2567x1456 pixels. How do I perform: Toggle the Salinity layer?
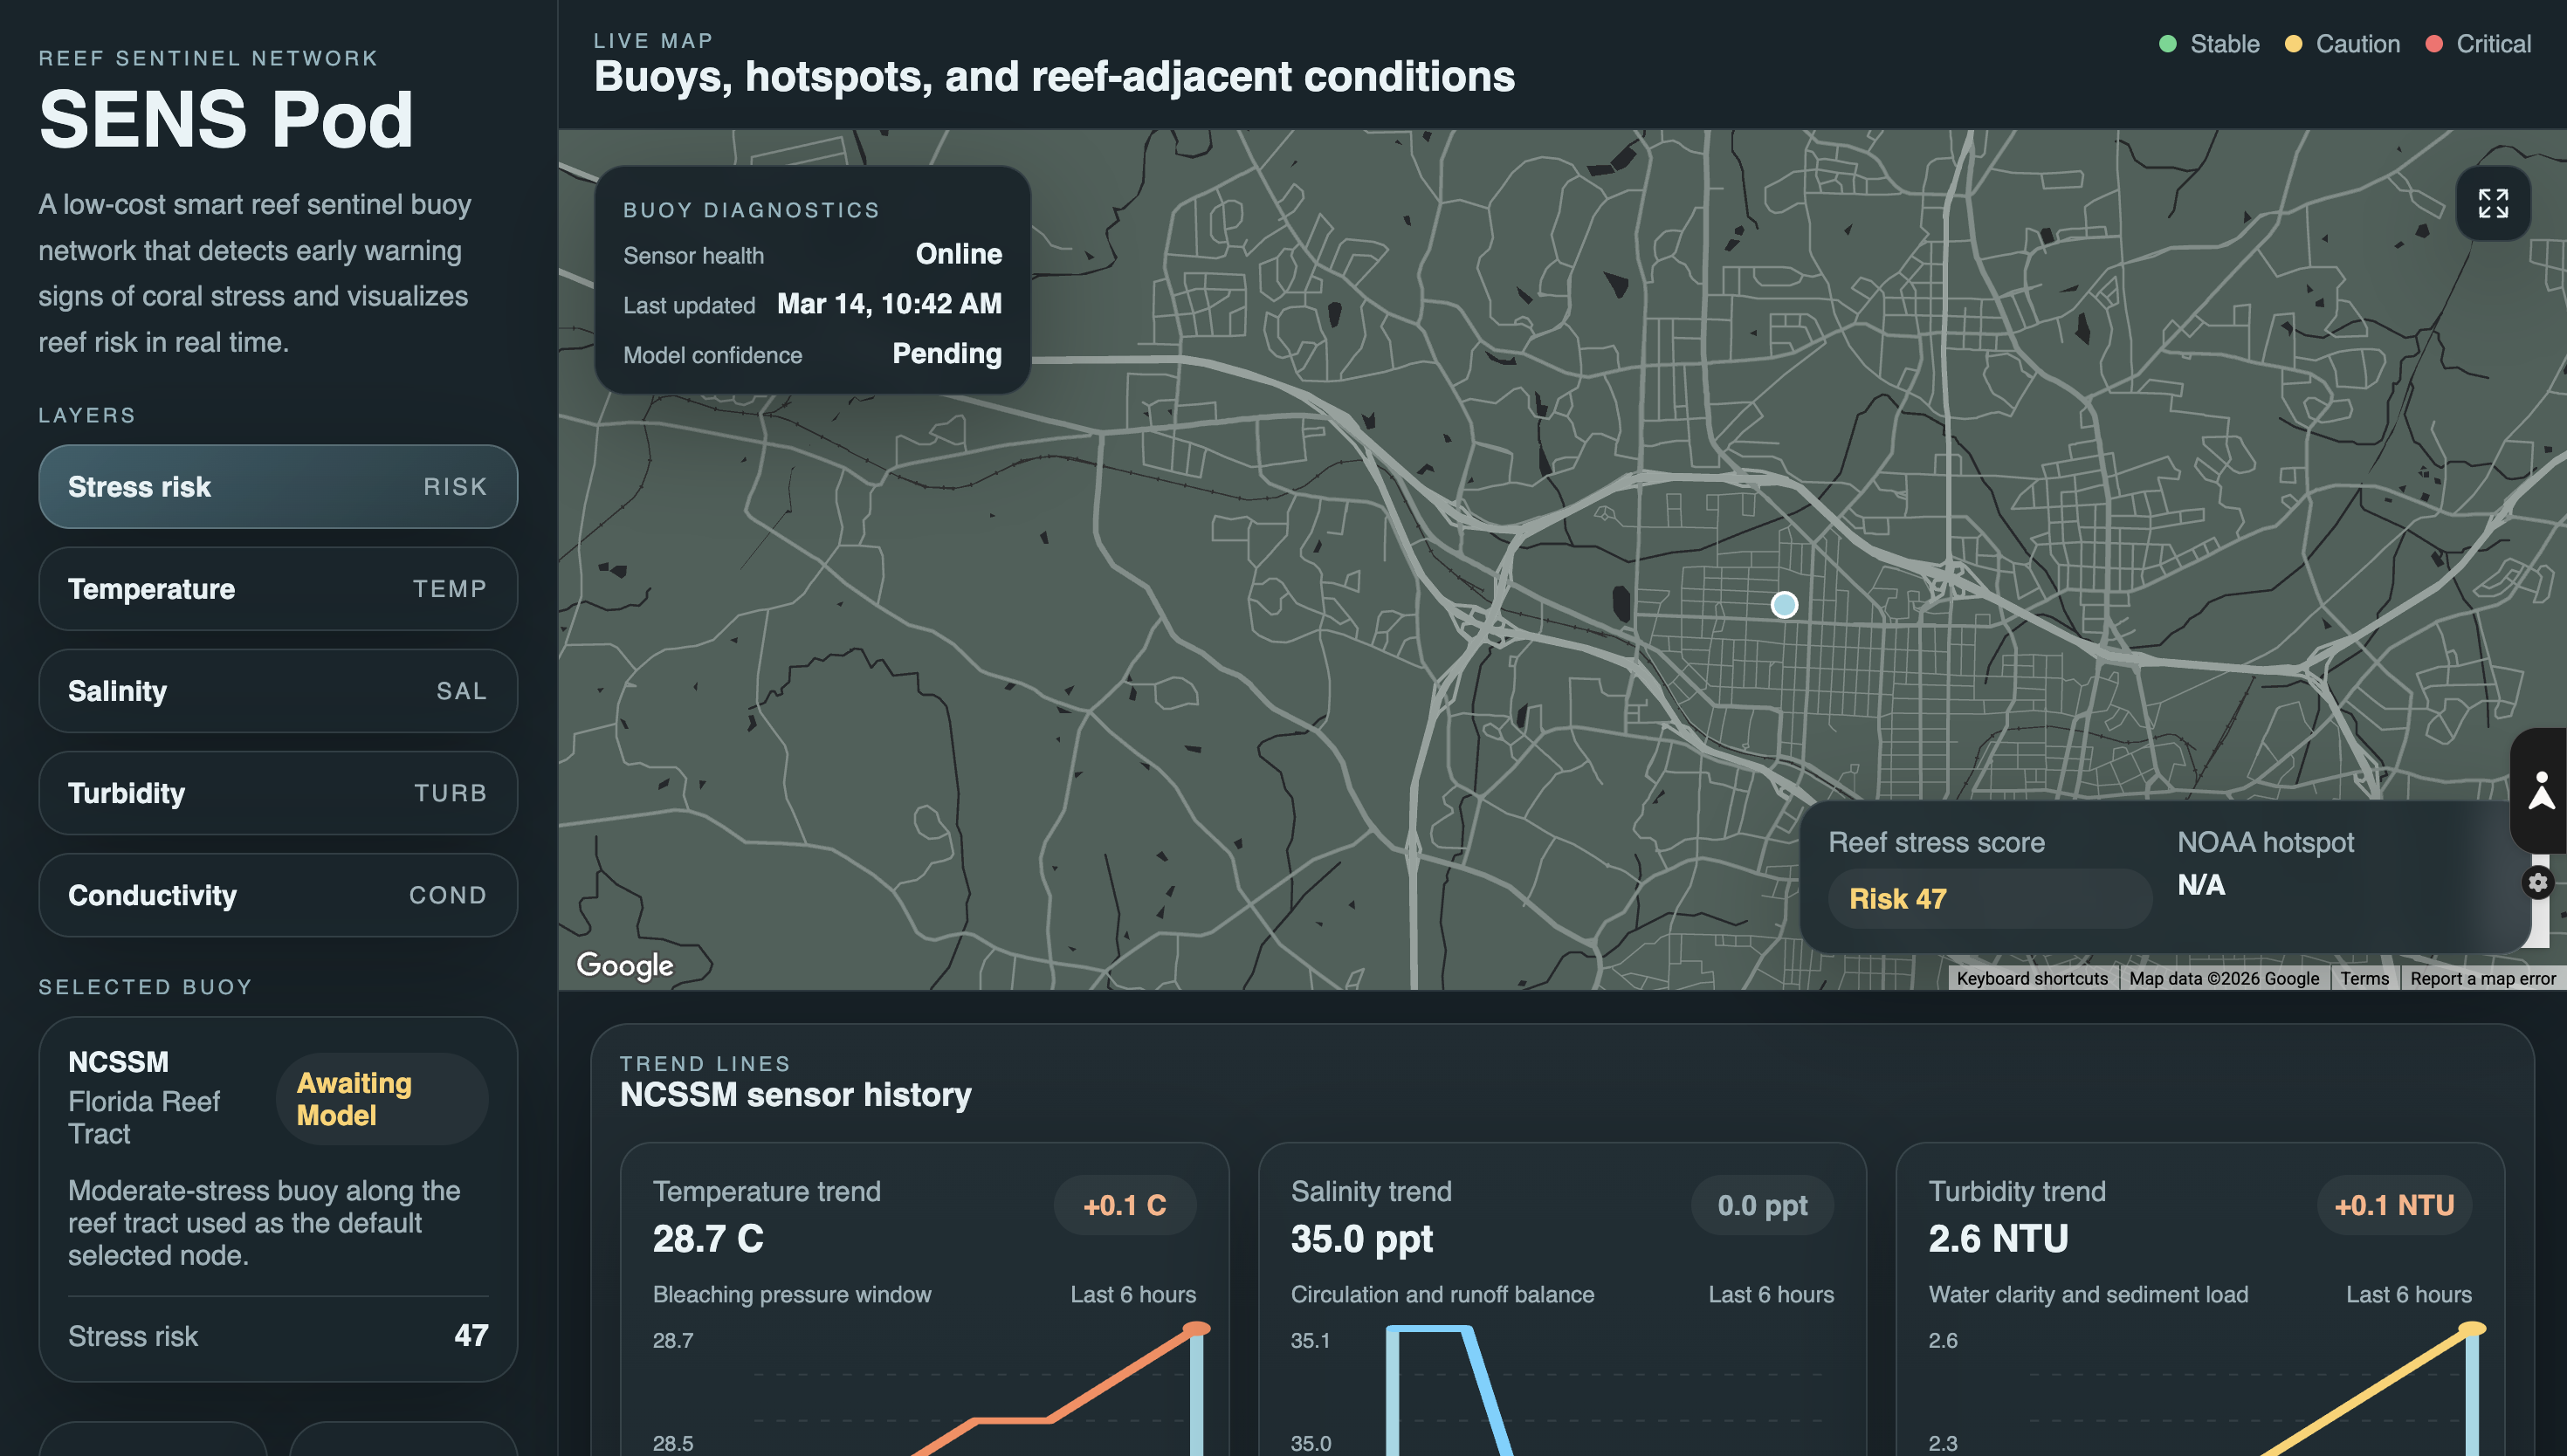(x=278, y=691)
